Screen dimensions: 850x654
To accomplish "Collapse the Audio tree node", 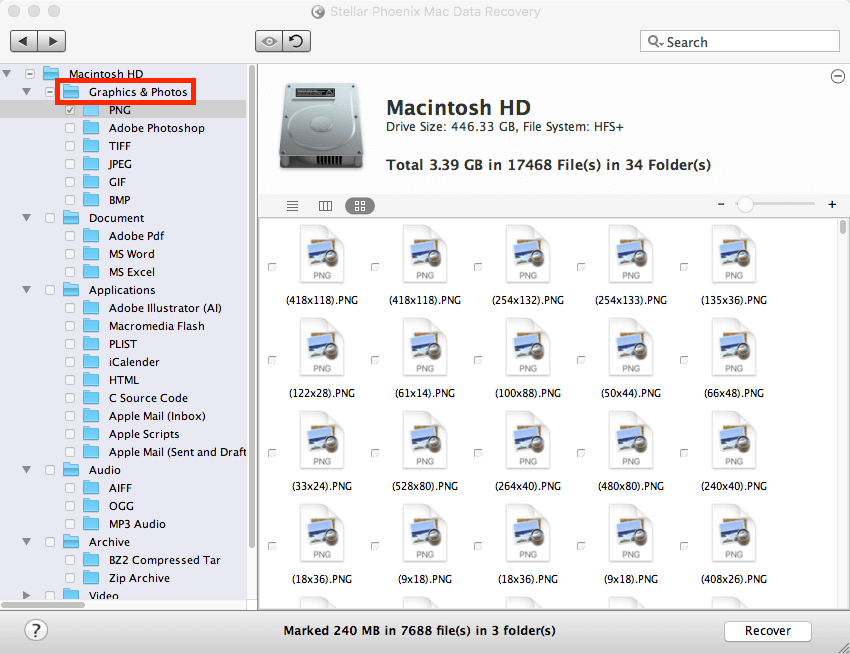I will point(27,470).
